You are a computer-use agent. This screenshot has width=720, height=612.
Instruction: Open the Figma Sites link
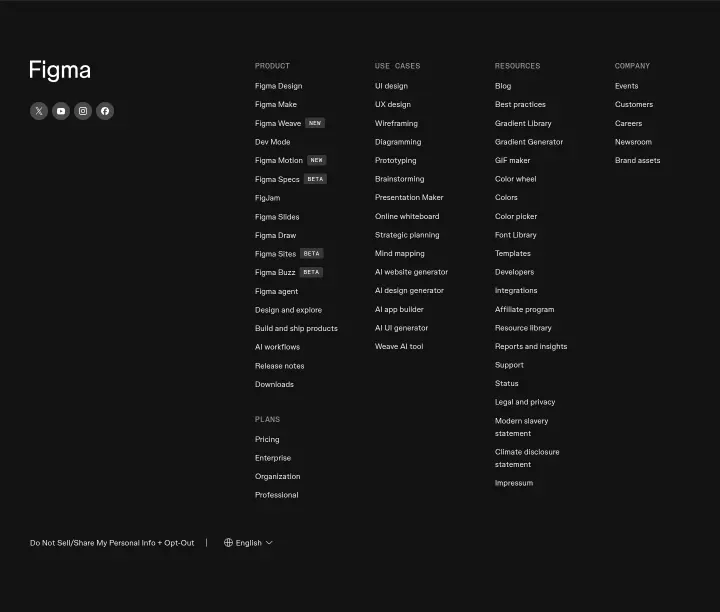point(276,254)
